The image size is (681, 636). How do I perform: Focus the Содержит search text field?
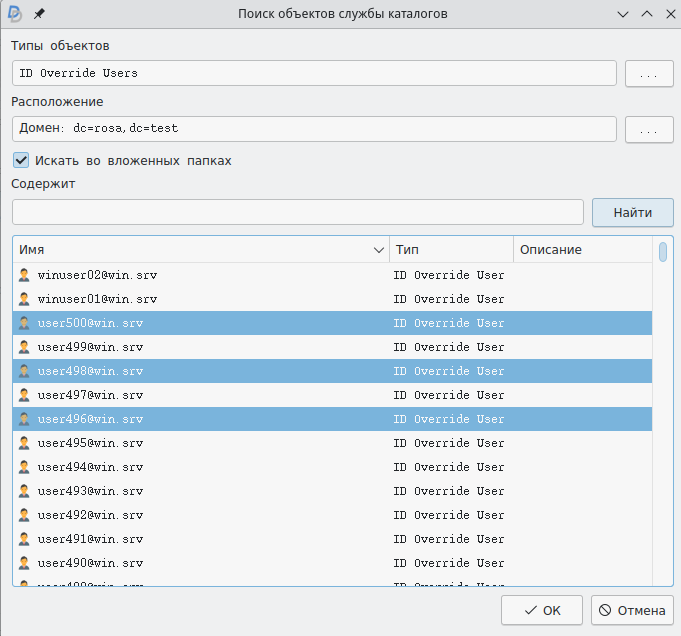pyautogui.click(x=297, y=212)
